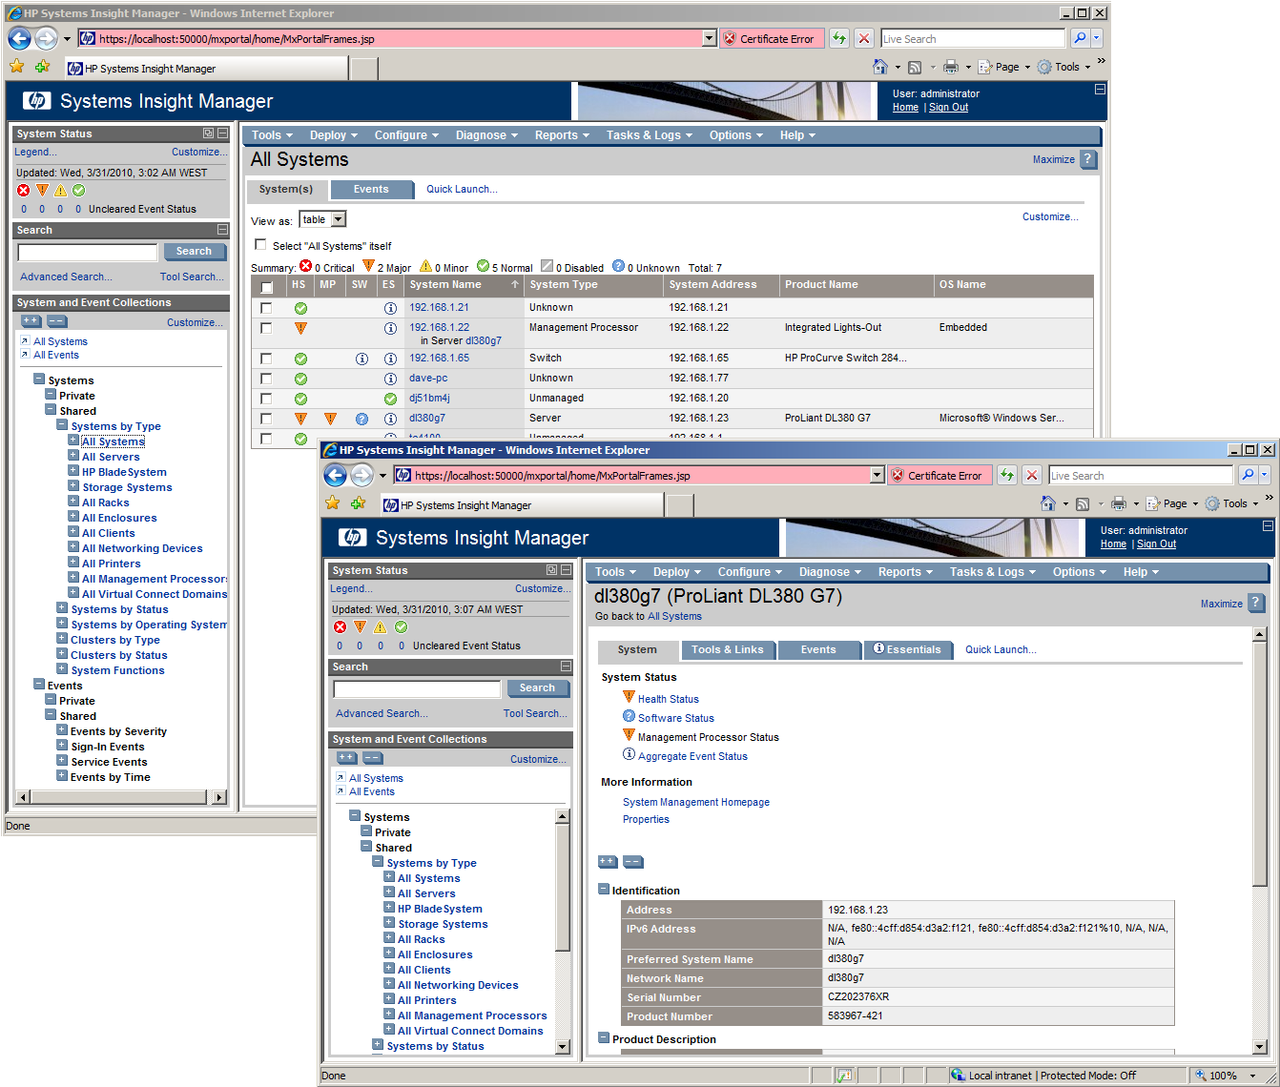Click critical status icon in front System Status panel

340,627
